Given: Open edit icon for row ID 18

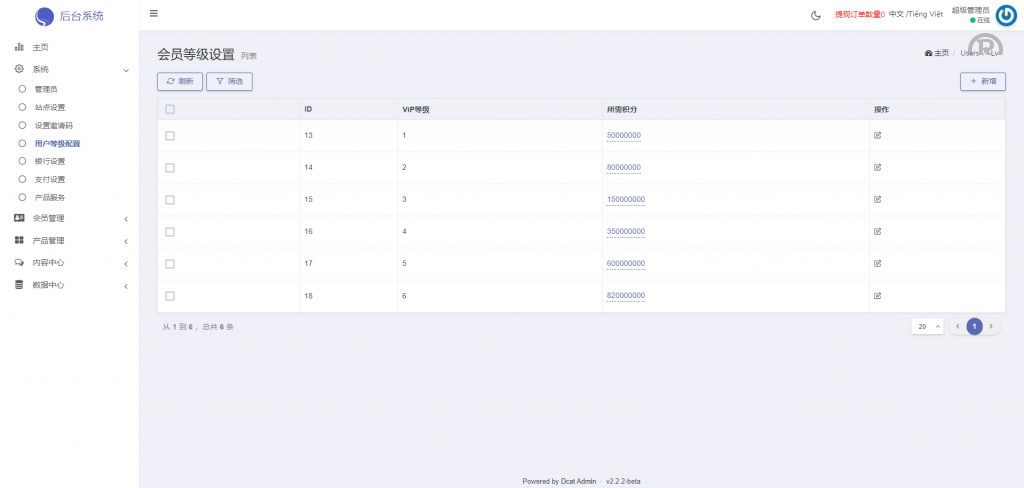Looking at the screenshot, I should (x=878, y=295).
